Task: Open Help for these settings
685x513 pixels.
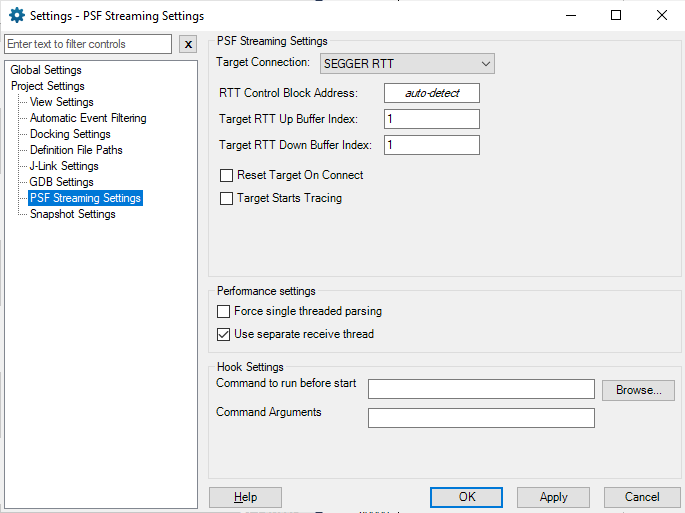Action: 245,497
